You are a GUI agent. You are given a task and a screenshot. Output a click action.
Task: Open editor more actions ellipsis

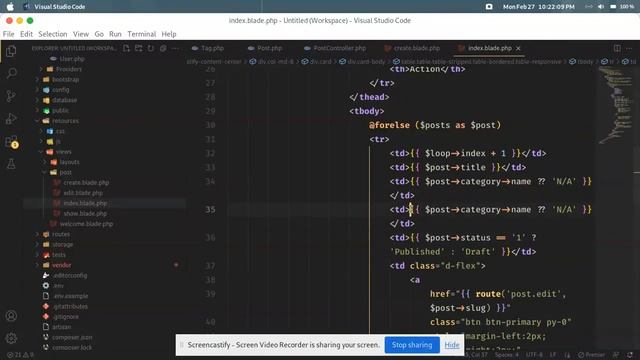pyautogui.click(x=629, y=48)
